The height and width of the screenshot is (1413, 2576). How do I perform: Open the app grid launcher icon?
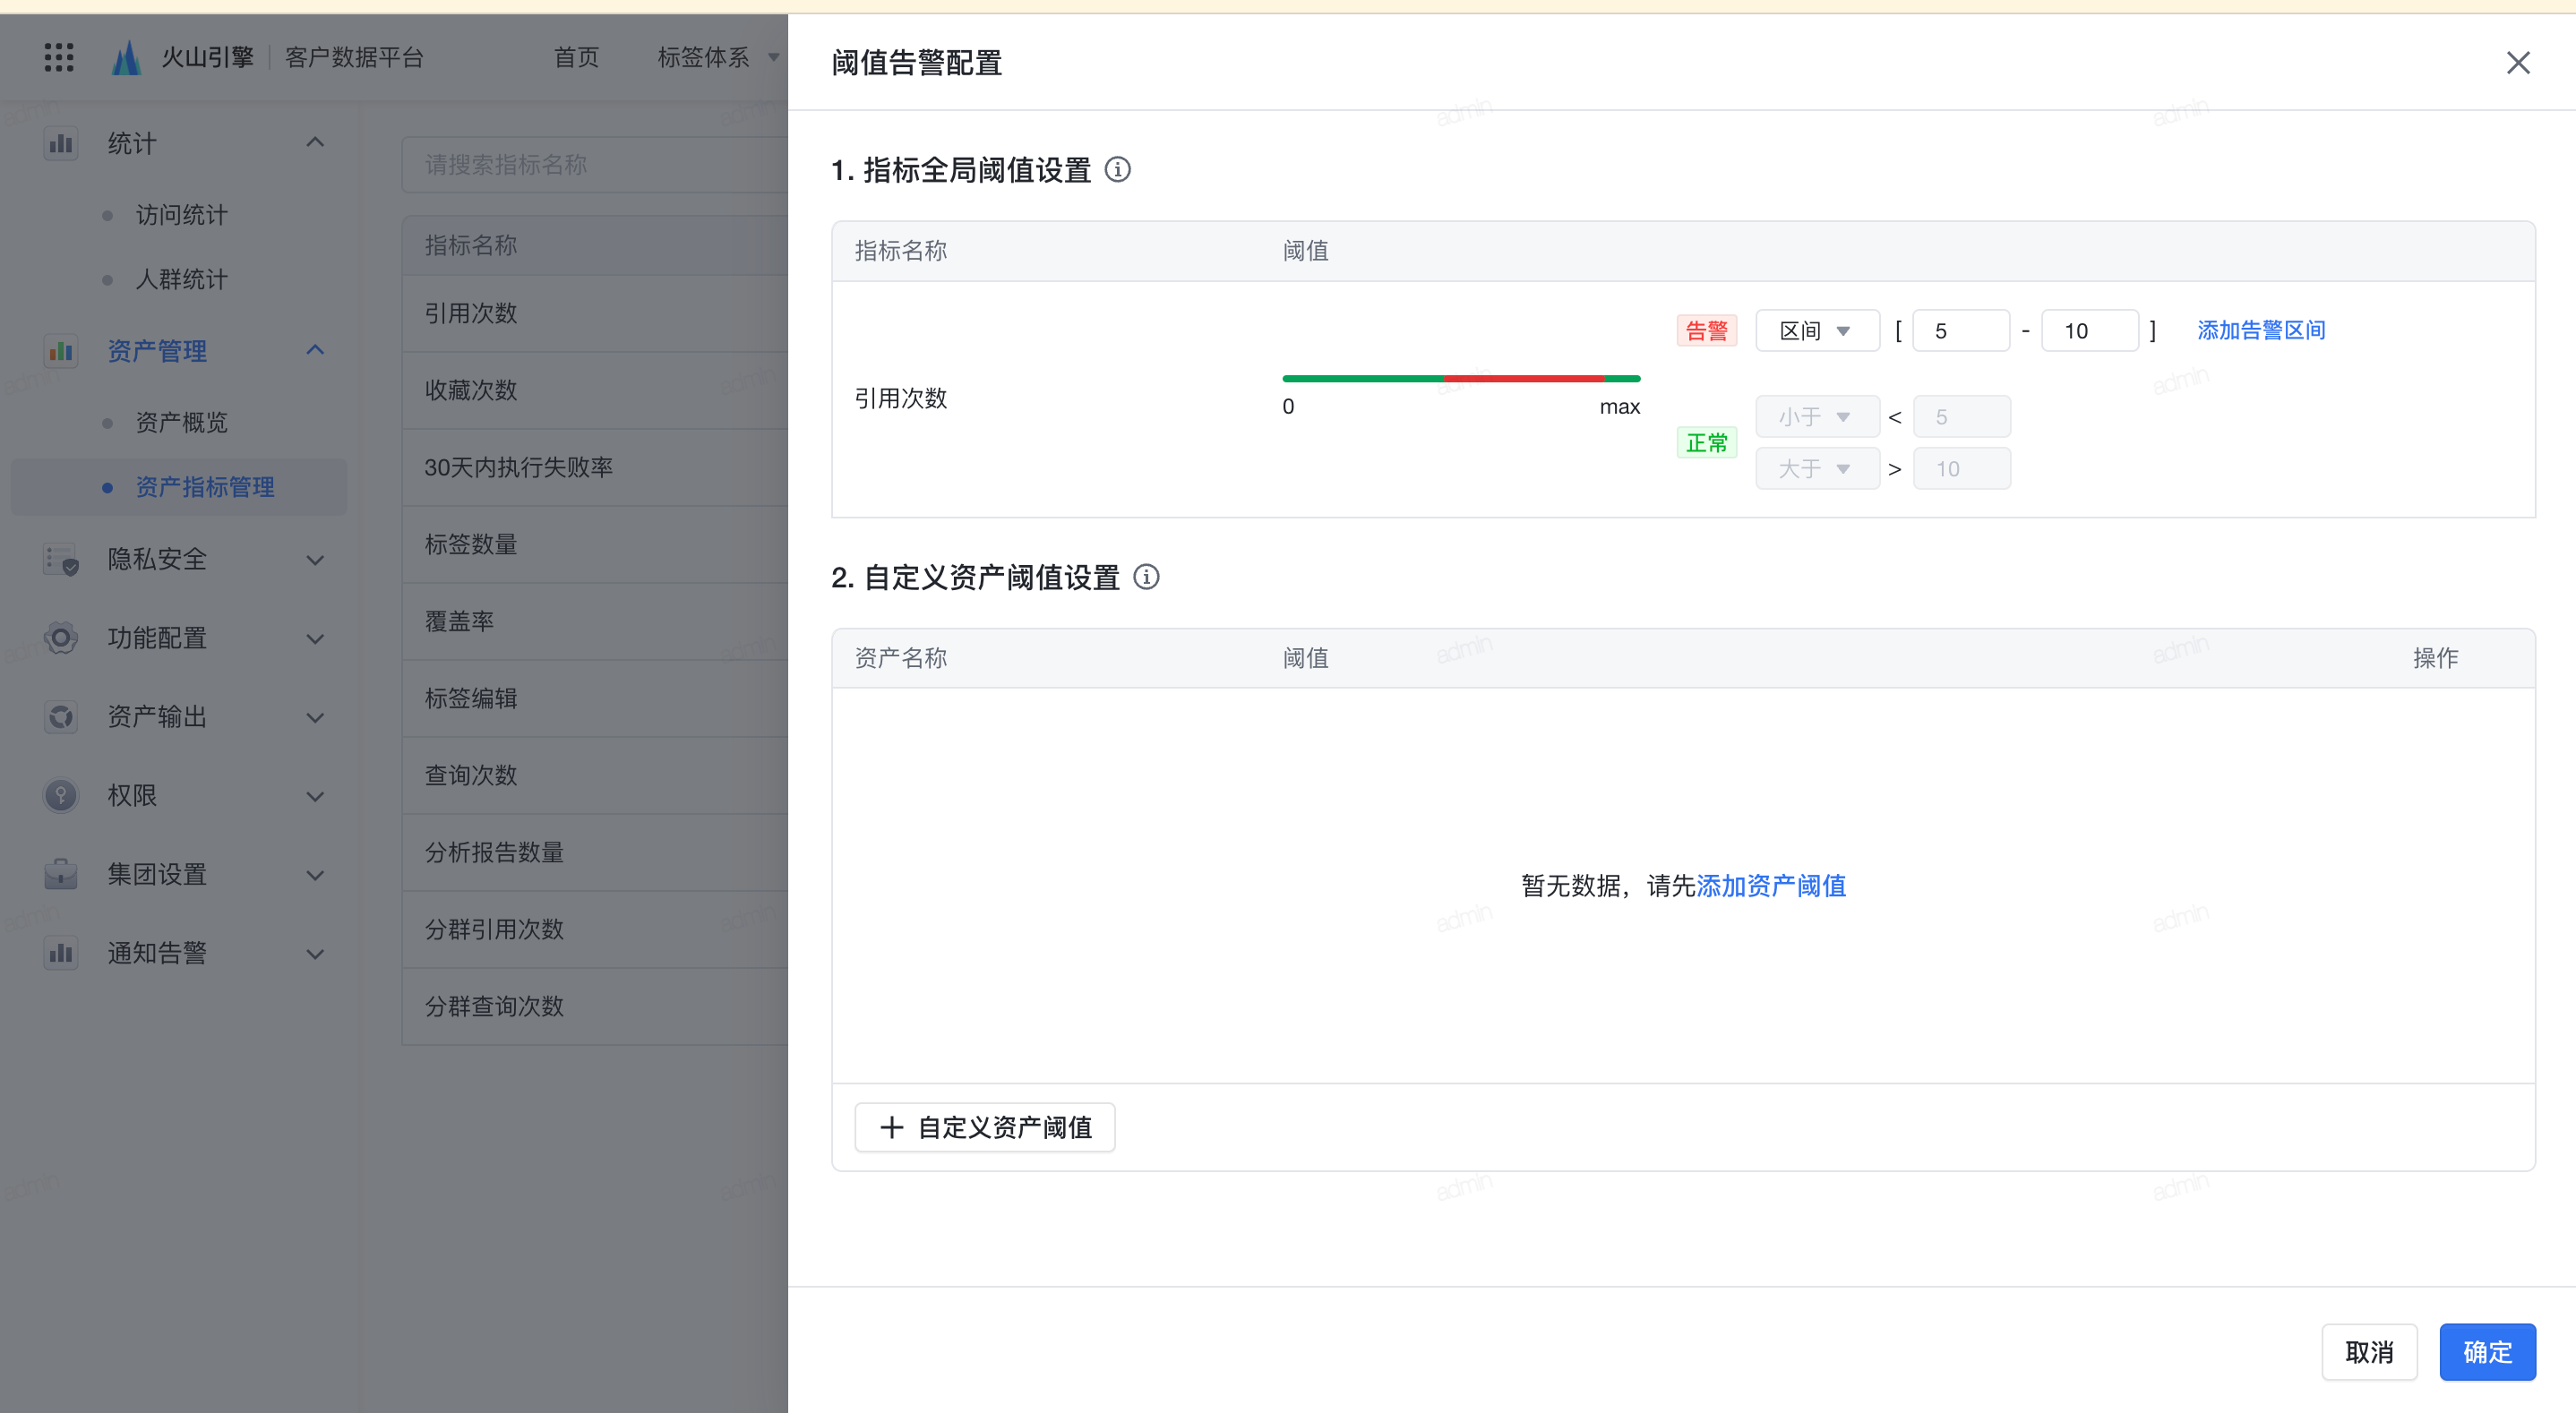click(x=59, y=58)
